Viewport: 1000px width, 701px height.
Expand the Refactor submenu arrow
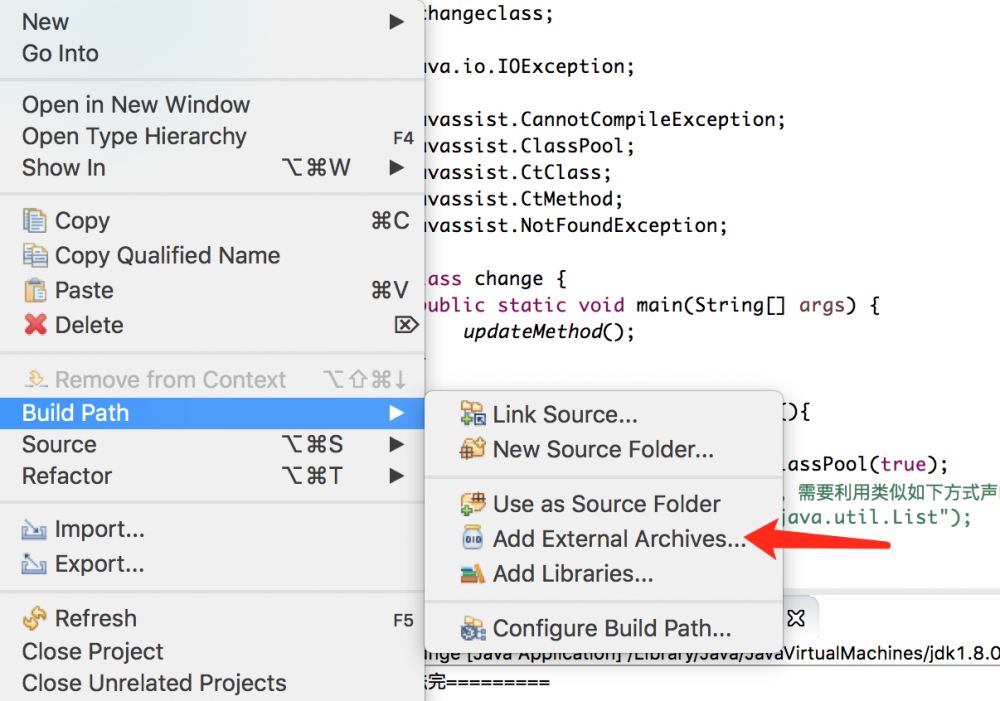tap(397, 476)
